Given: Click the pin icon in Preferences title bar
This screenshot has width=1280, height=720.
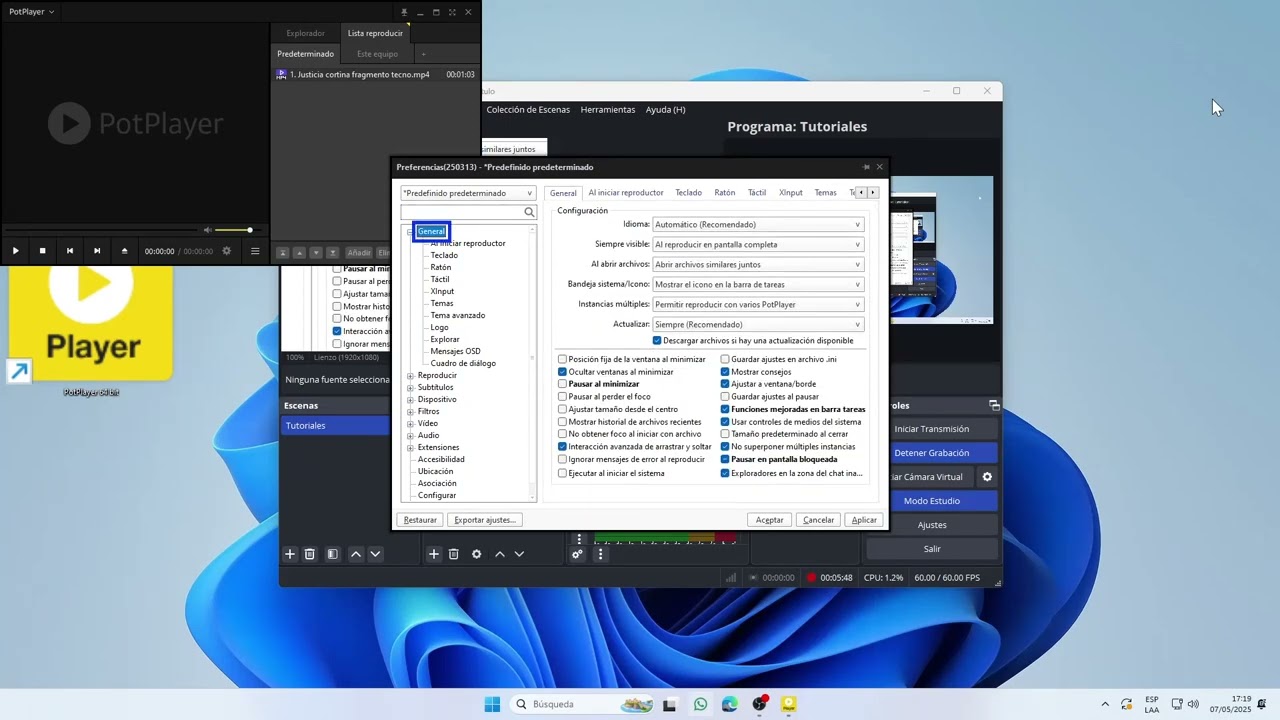Looking at the screenshot, I should [866, 167].
